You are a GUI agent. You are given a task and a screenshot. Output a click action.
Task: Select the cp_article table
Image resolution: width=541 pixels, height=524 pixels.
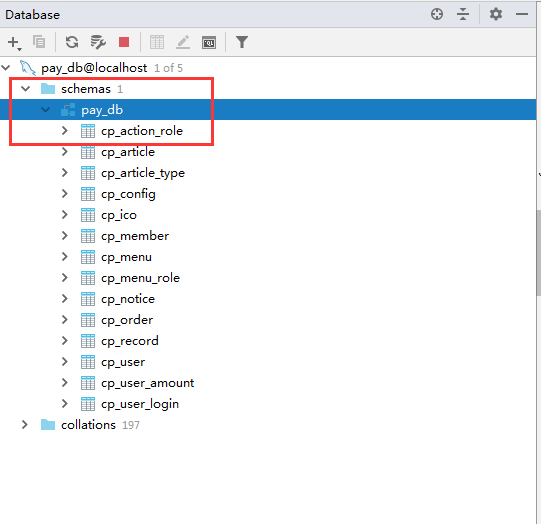point(128,152)
